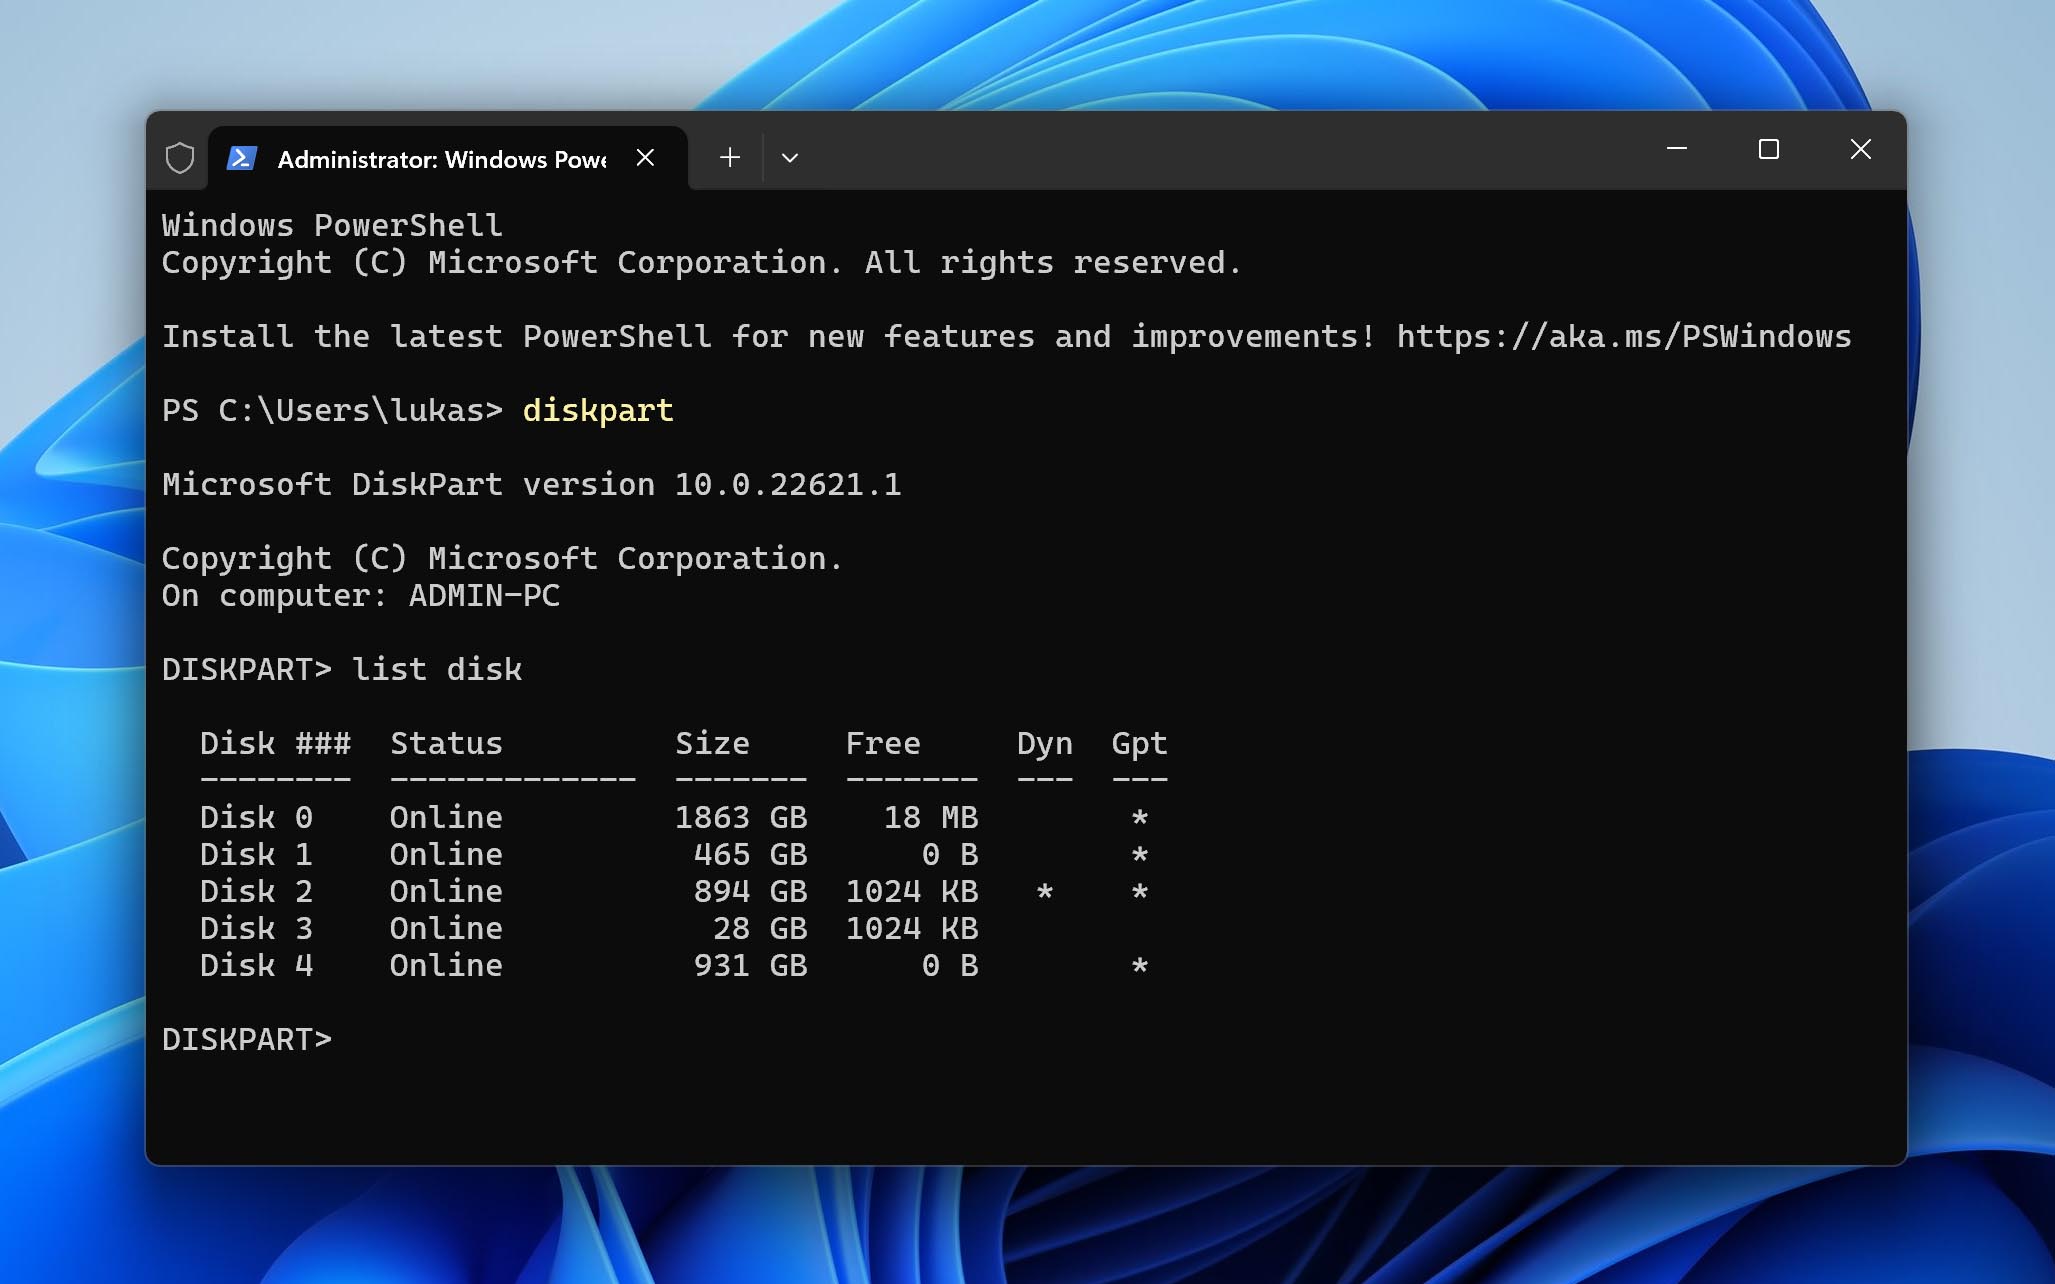Click the Online status of Disk 3
The image size is (2055, 1284).
pos(446,928)
